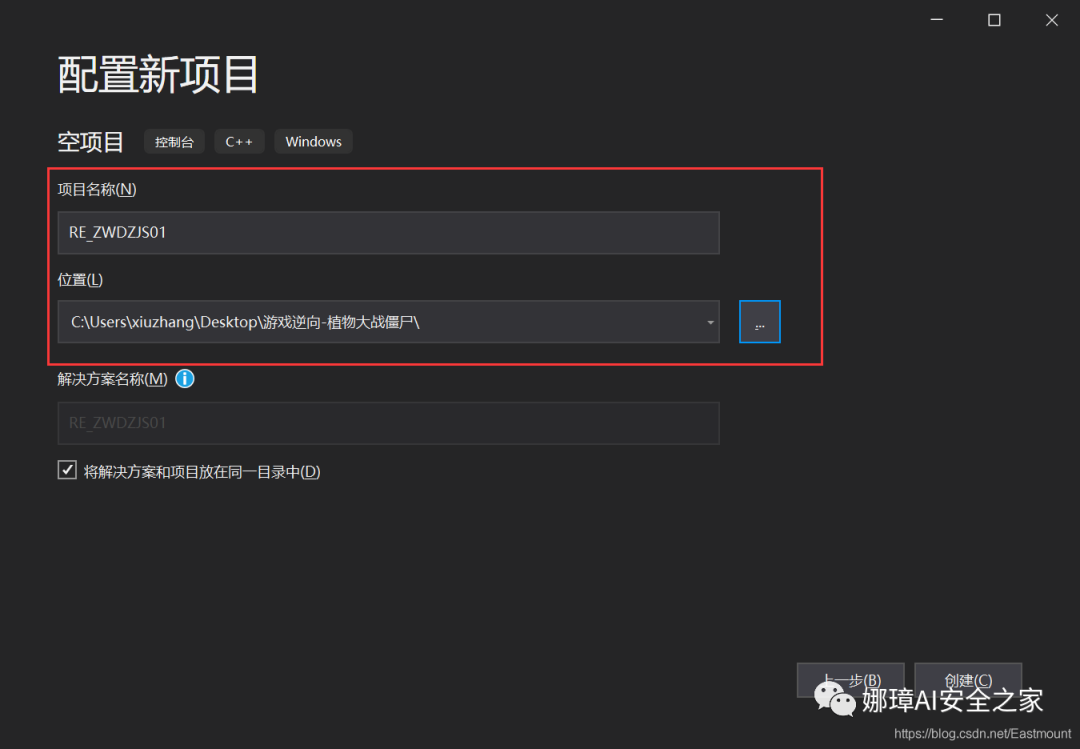Click the disabled solution name field
The image size is (1080, 749).
[388, 423]
